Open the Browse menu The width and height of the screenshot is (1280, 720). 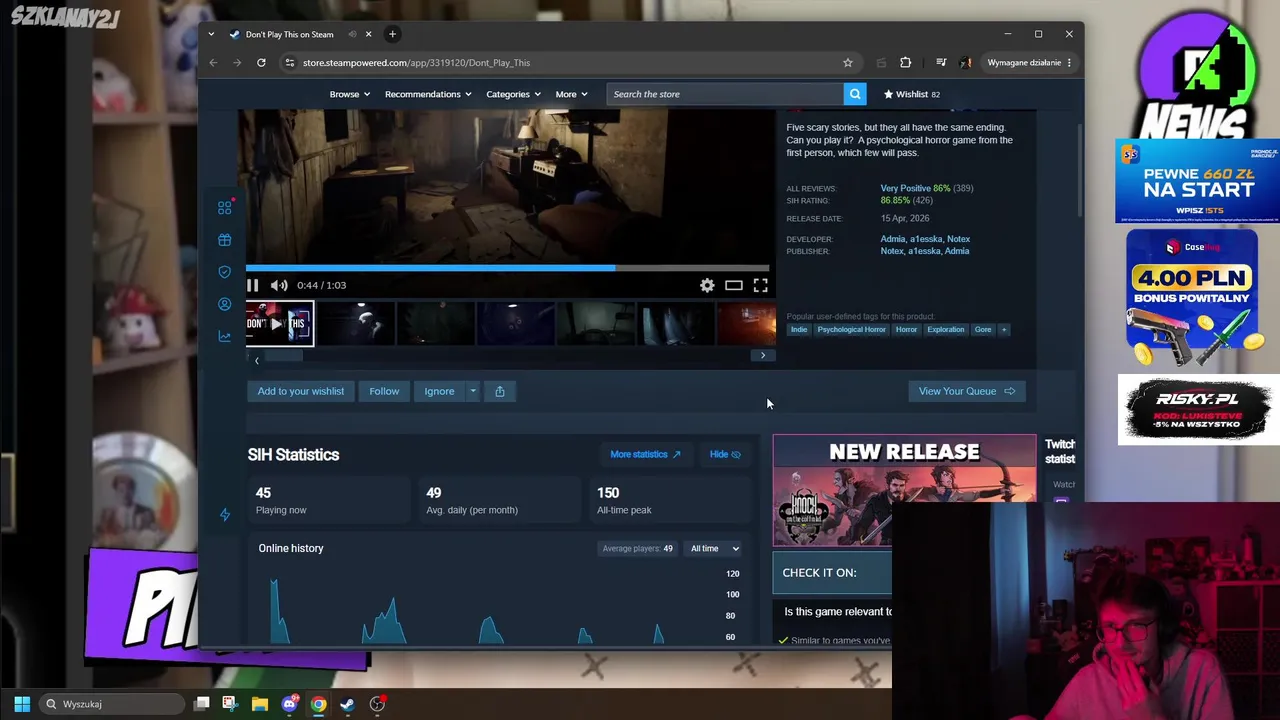349,94
